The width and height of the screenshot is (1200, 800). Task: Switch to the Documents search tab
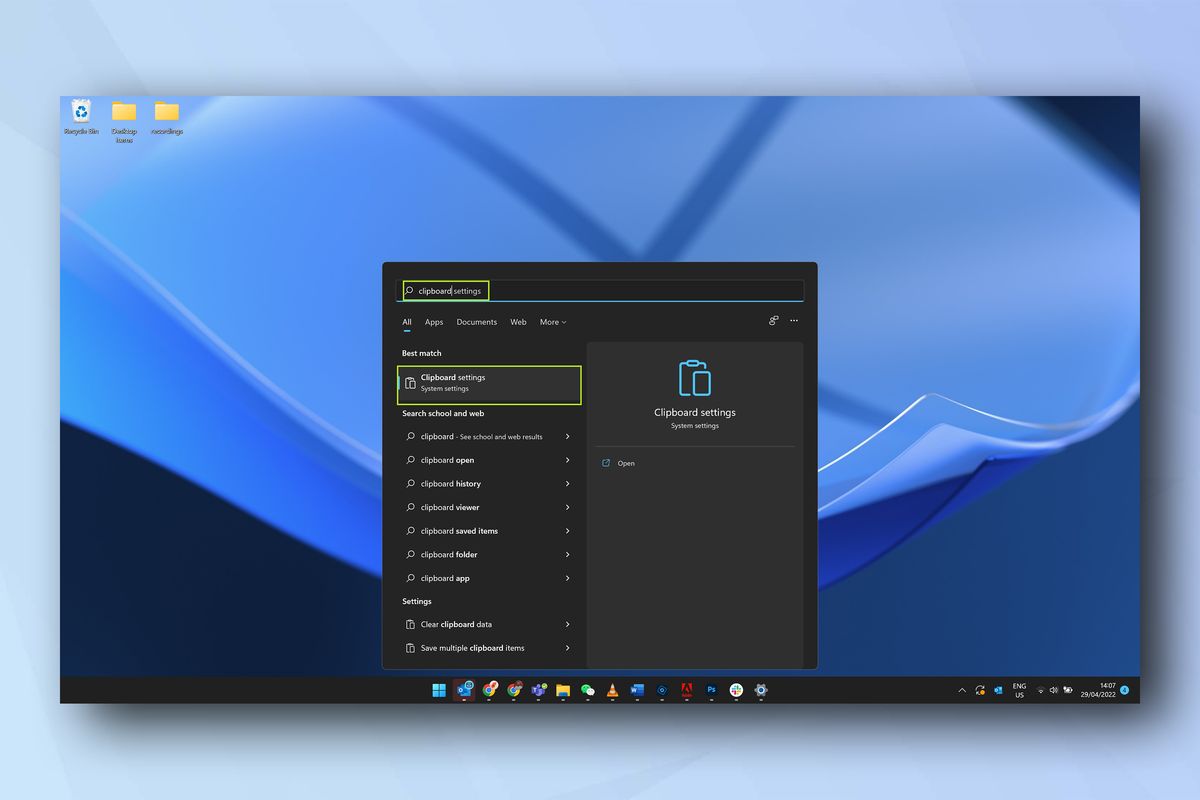click(477, 321)
